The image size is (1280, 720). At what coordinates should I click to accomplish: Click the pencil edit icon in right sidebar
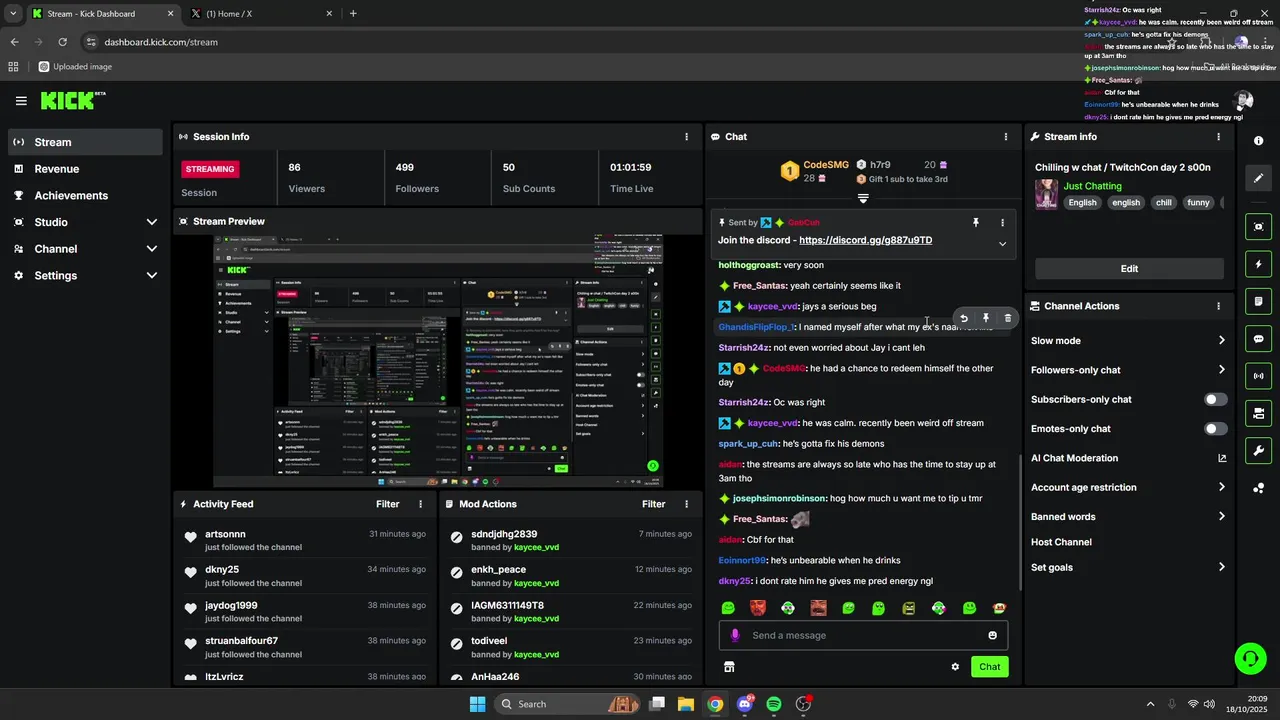point(1259,178)
